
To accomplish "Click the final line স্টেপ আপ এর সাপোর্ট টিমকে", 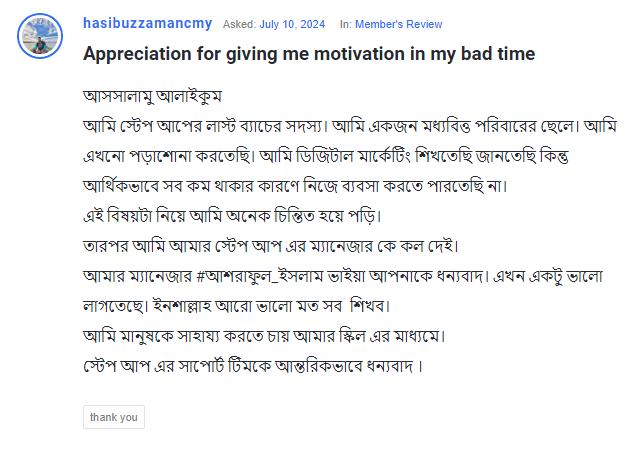I will pos(253,364).
